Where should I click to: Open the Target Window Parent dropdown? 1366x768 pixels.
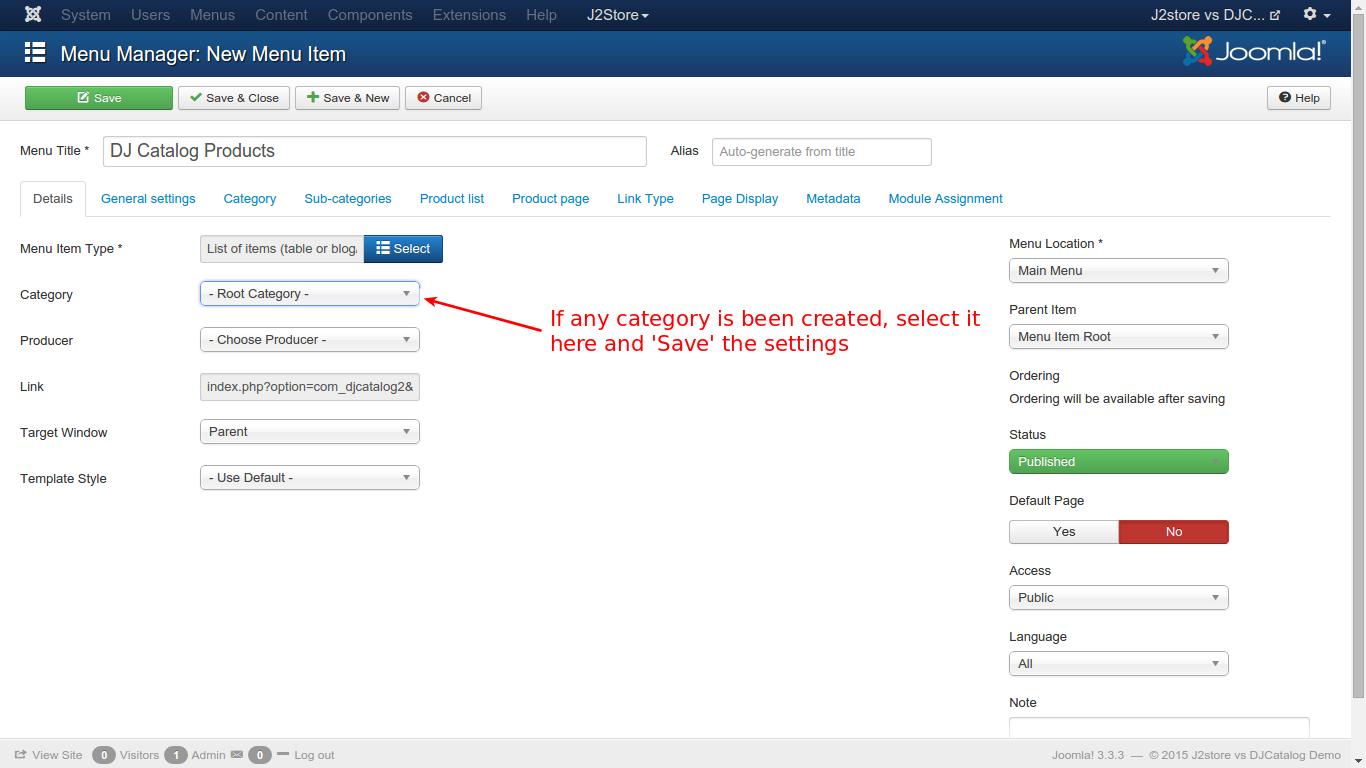(310, 432)
